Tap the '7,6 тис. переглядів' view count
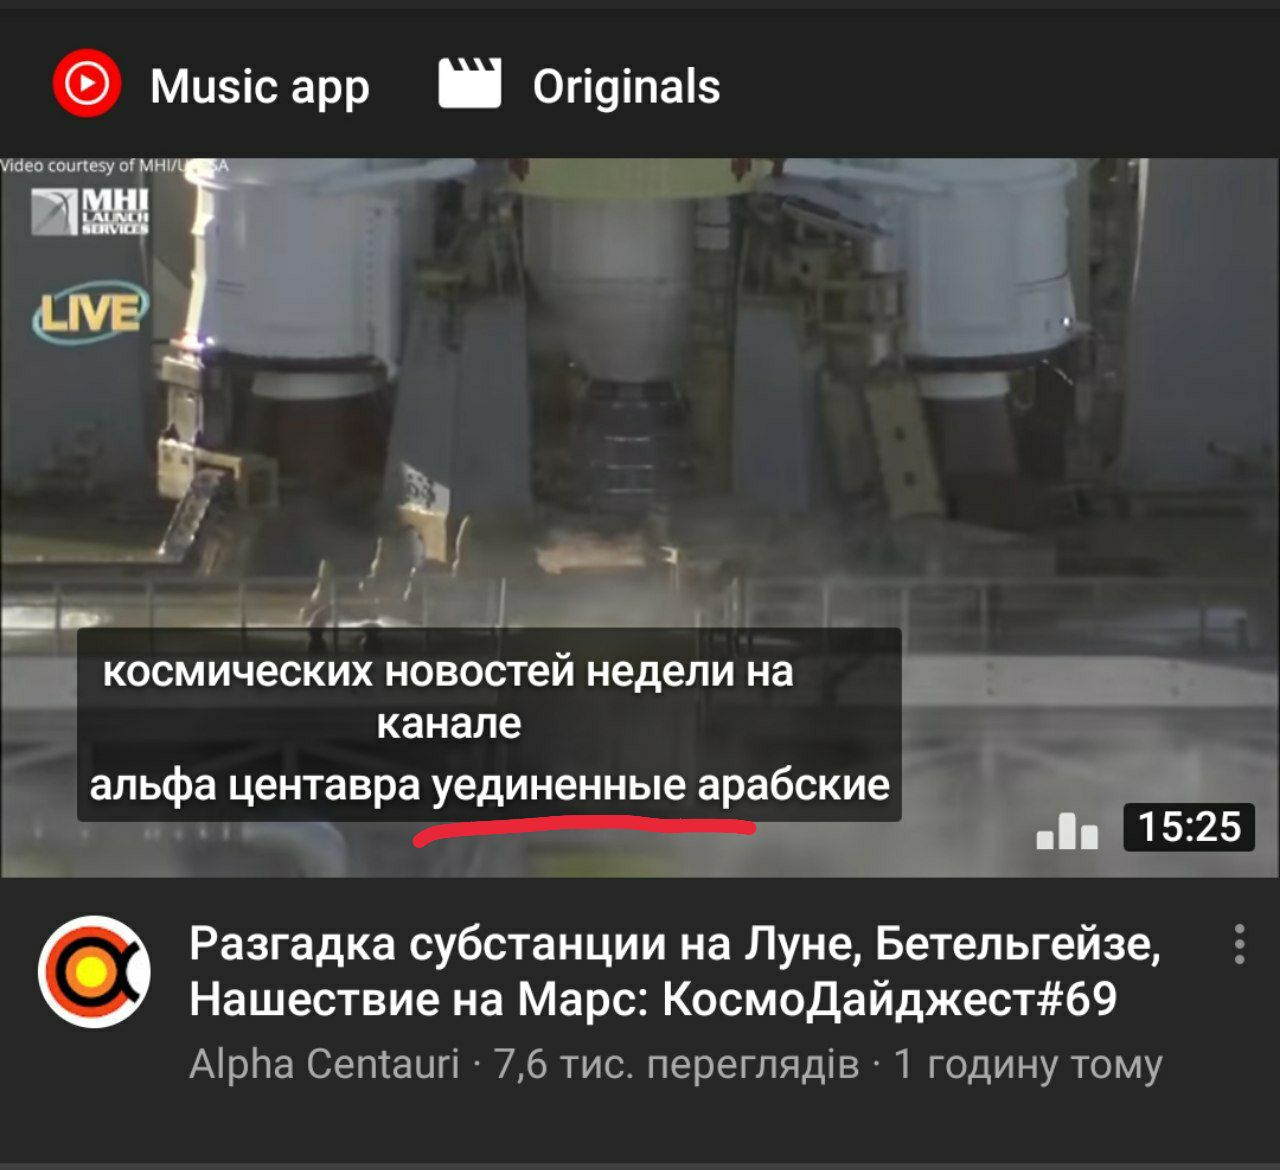 point(676,1064)
